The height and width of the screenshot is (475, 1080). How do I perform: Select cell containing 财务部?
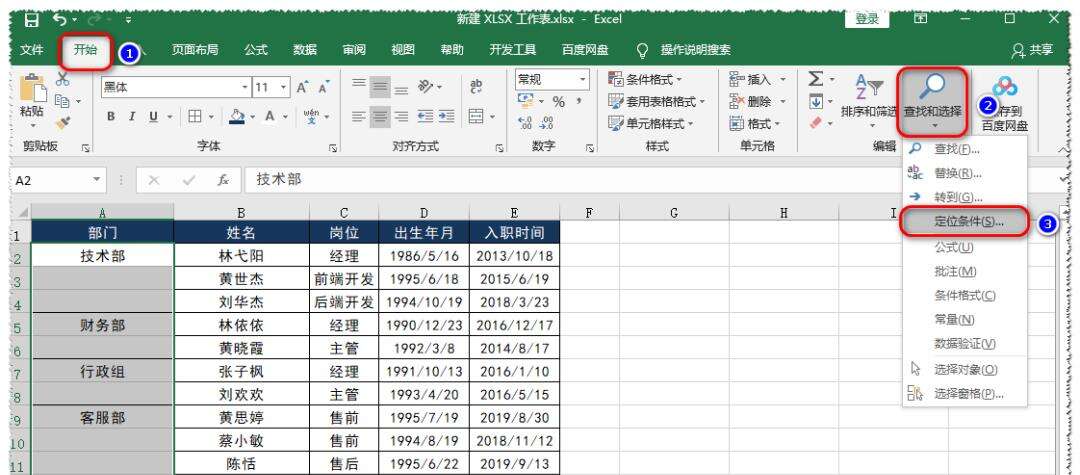click(103, 326)
